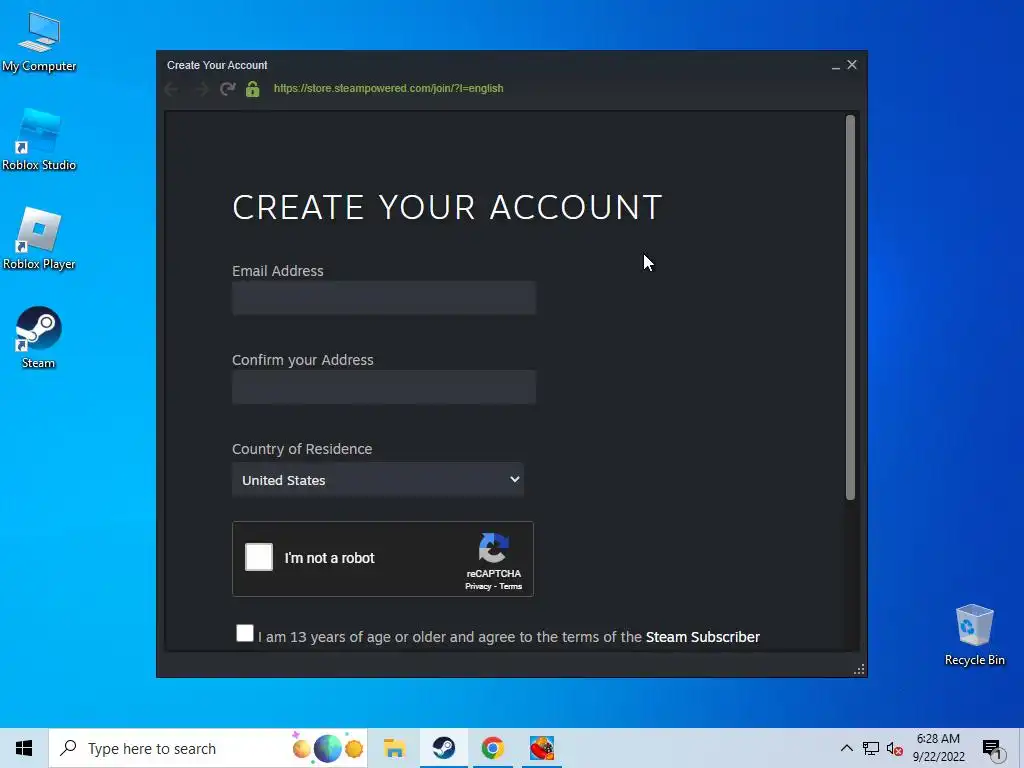The height and width of the screenshot is (768, 1024).
Task: Show hidden system tray icons
Action: coord(846,748)
